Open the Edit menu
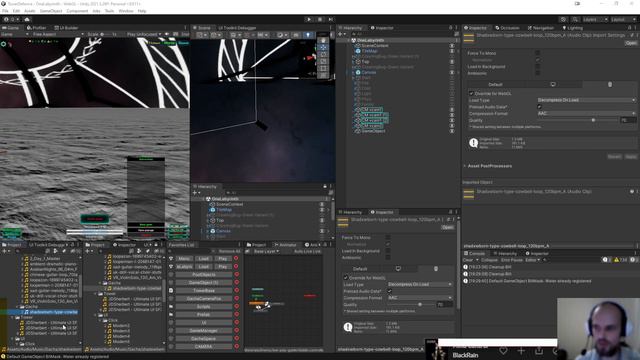The height and width of the screenshot is (360, 640). (16, 11)
